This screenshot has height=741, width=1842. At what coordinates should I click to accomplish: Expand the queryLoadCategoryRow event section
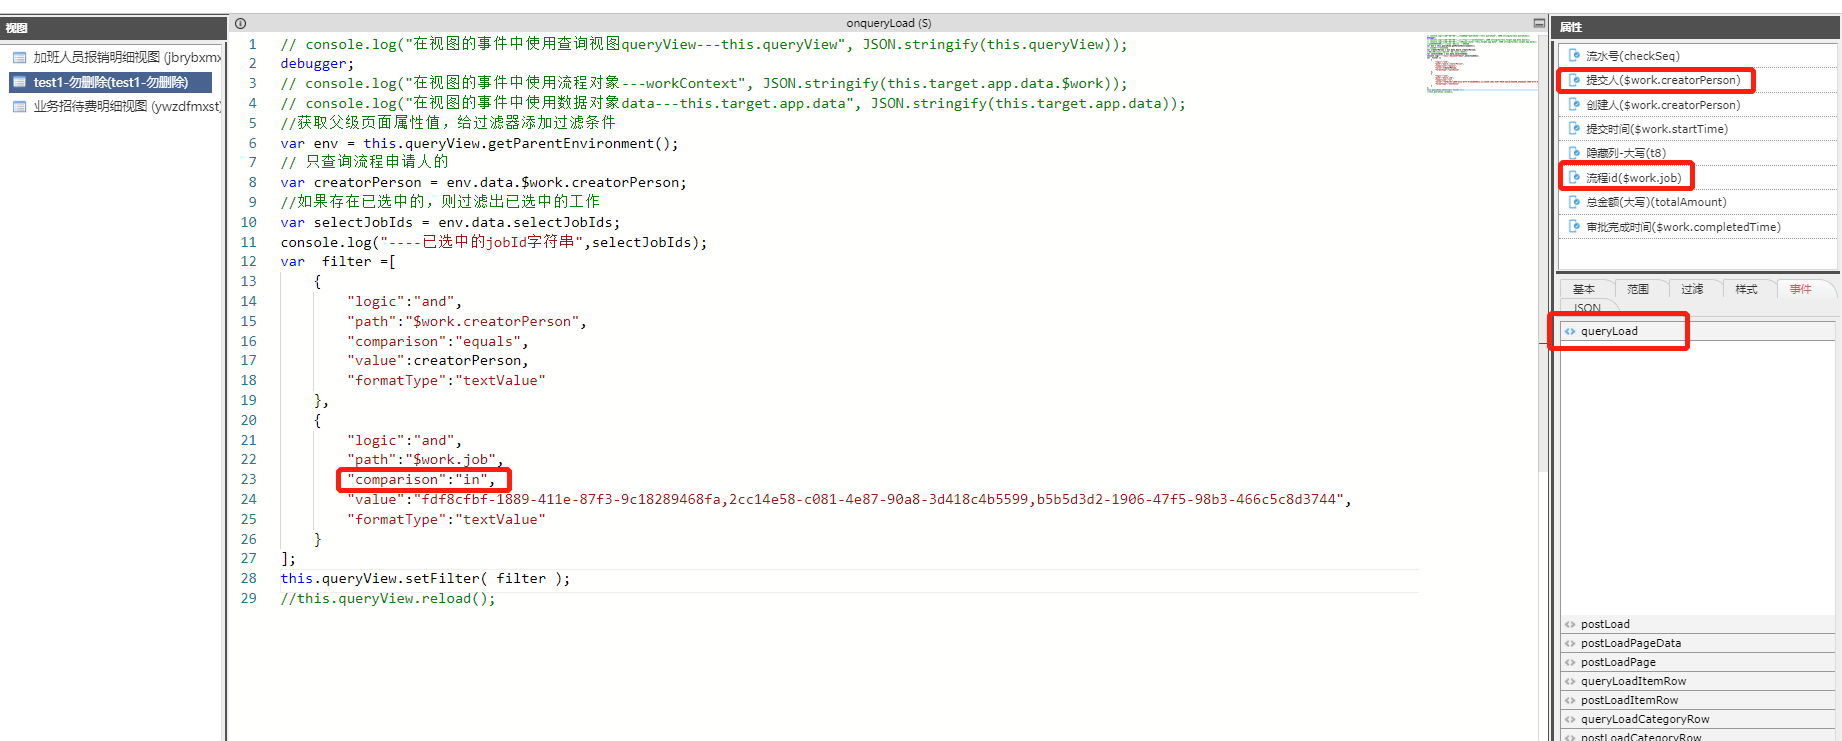pyautogui.click(x=1698, y=720)
